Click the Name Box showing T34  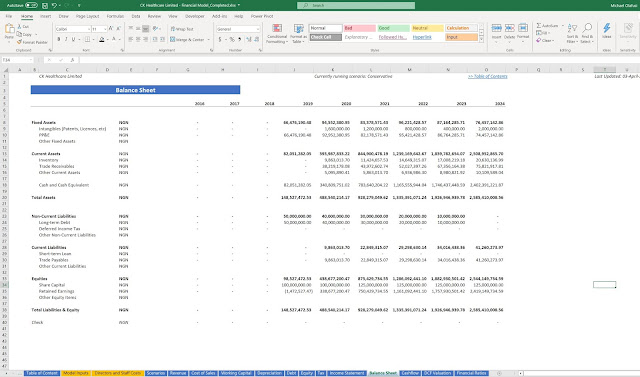click(x=17, y=60)
